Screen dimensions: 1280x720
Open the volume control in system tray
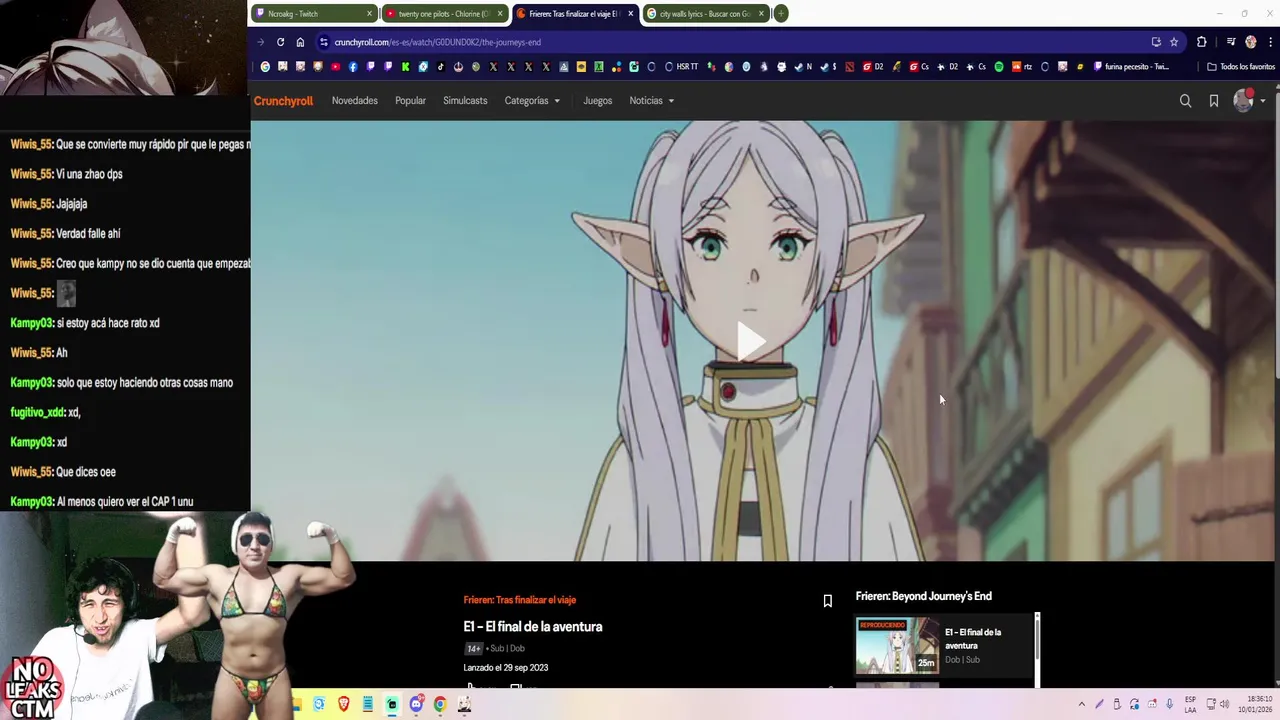(x=1225, y=704)
